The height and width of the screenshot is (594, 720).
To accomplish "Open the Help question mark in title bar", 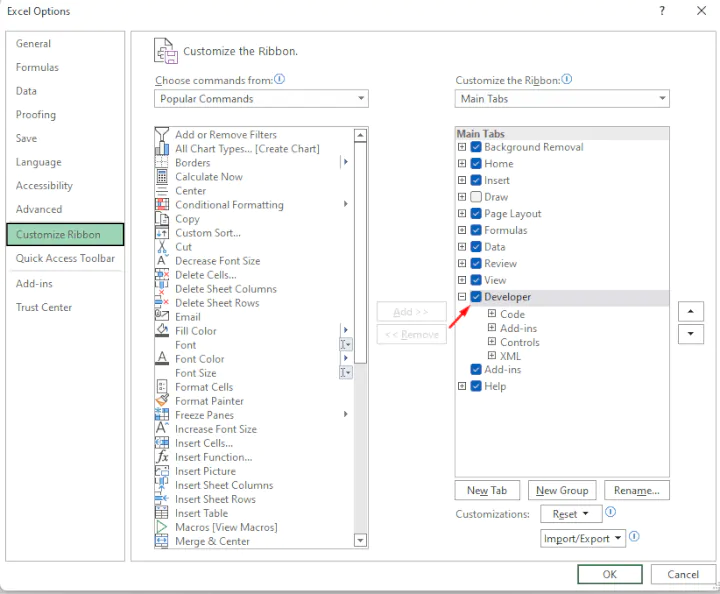I will [662, 11].
